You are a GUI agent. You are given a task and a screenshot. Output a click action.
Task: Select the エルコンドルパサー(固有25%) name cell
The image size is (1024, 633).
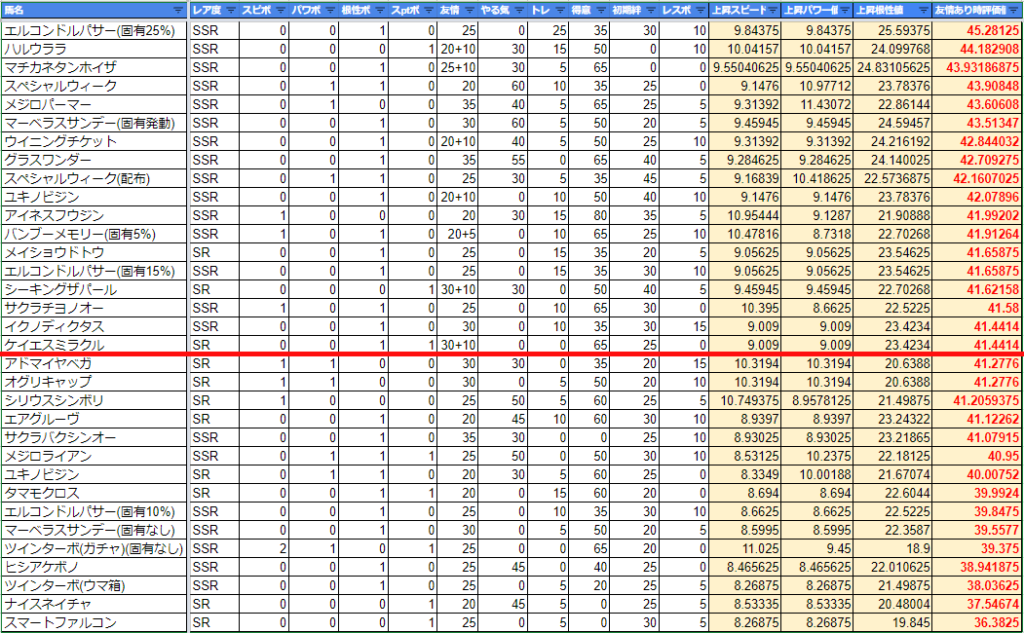(95, 31)
